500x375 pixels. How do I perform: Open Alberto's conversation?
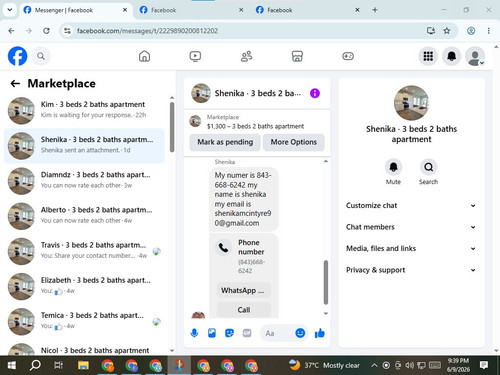[x=84, y=216]
